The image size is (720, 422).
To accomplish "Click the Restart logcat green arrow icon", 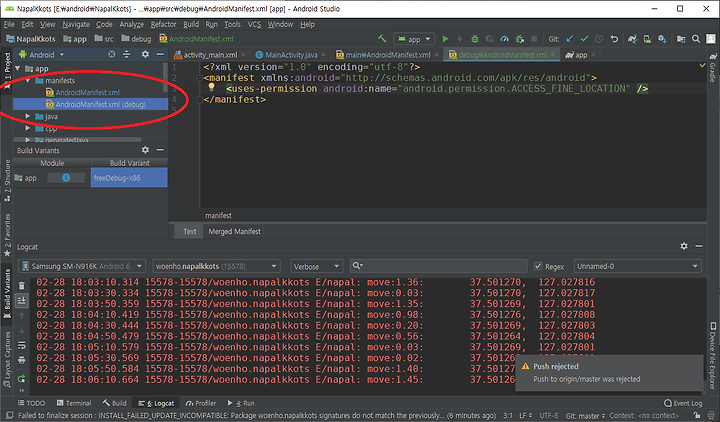I will [22, 379].
